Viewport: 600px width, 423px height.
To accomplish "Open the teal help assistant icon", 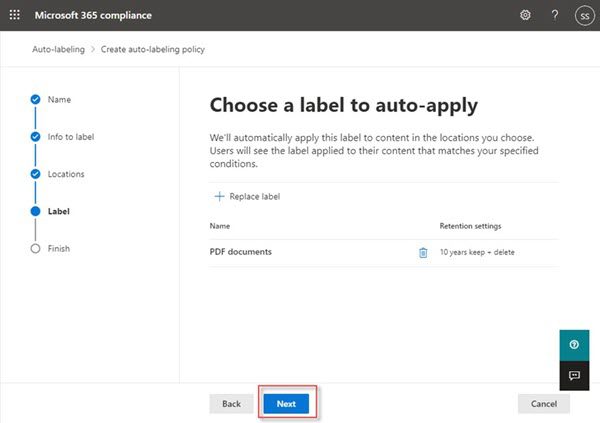I will click(x=574, y=345).
